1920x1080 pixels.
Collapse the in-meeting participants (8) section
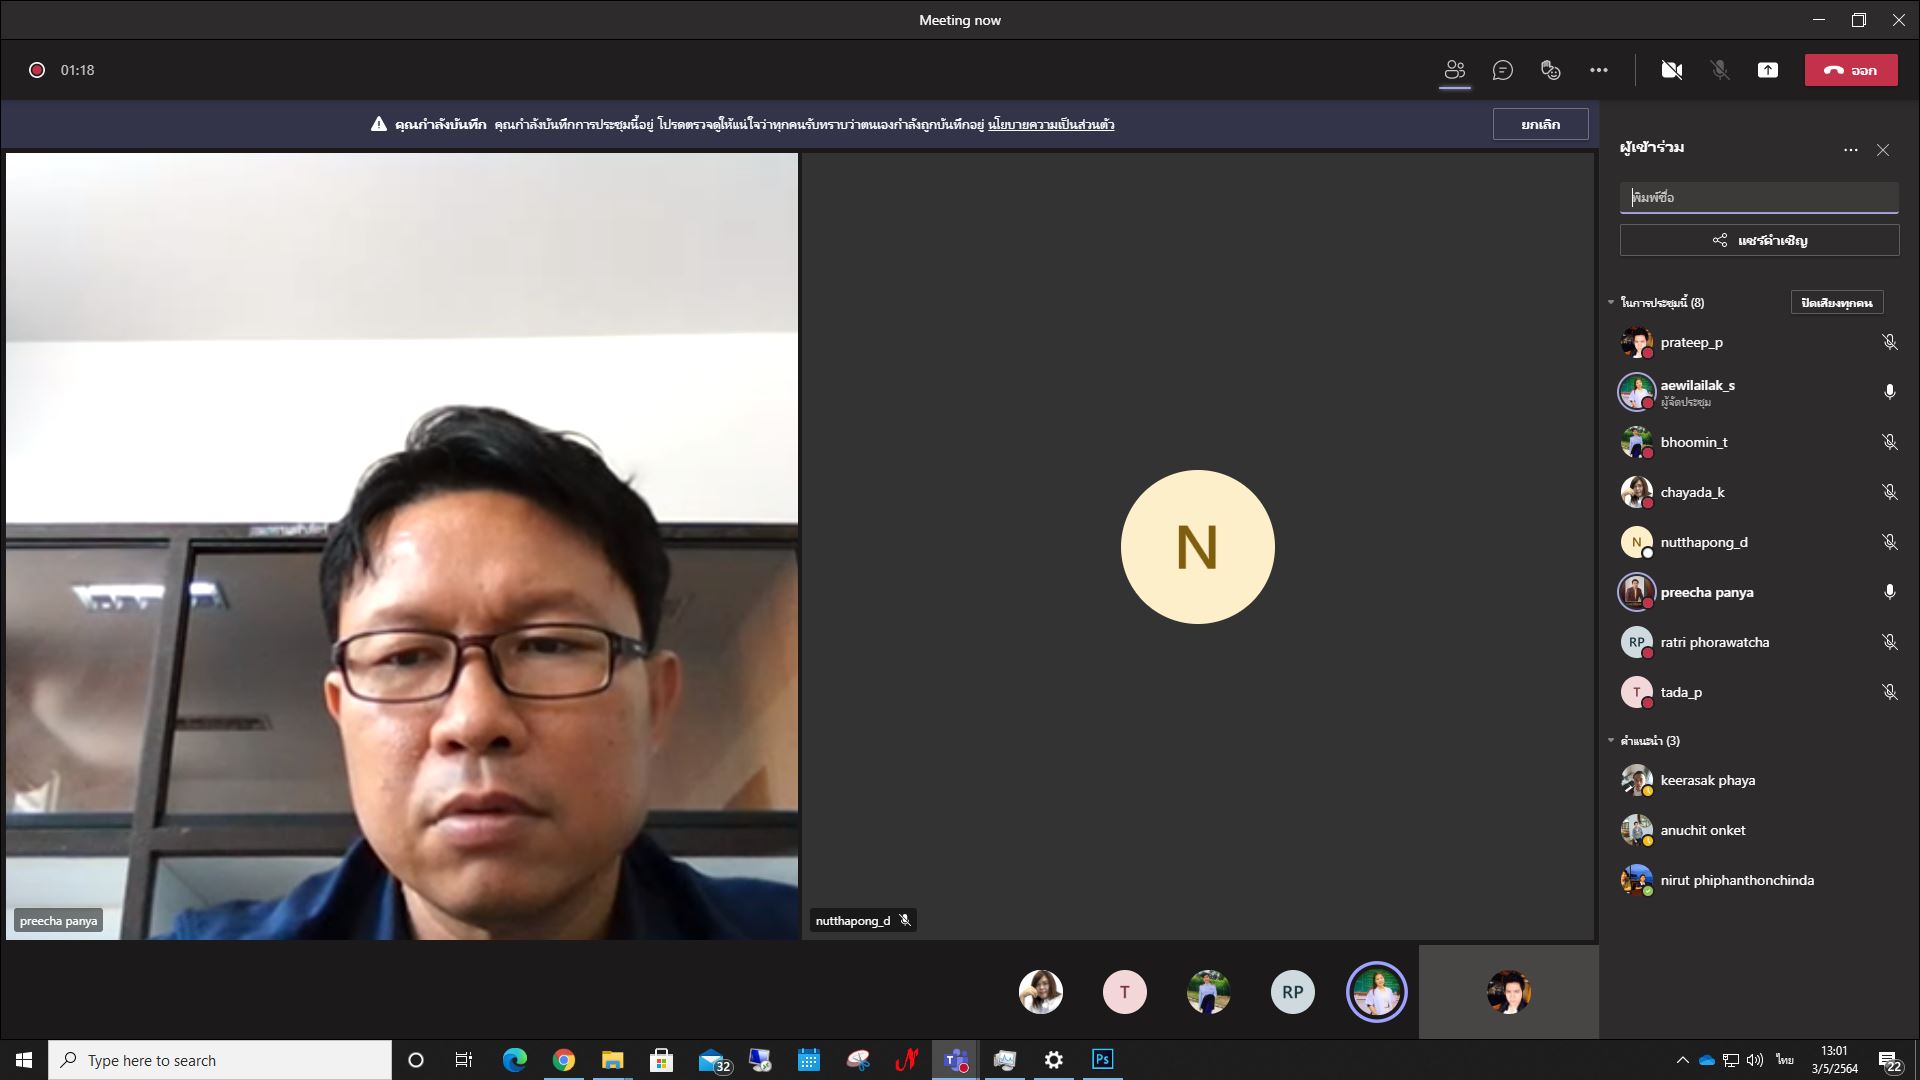pos(1611,302)
